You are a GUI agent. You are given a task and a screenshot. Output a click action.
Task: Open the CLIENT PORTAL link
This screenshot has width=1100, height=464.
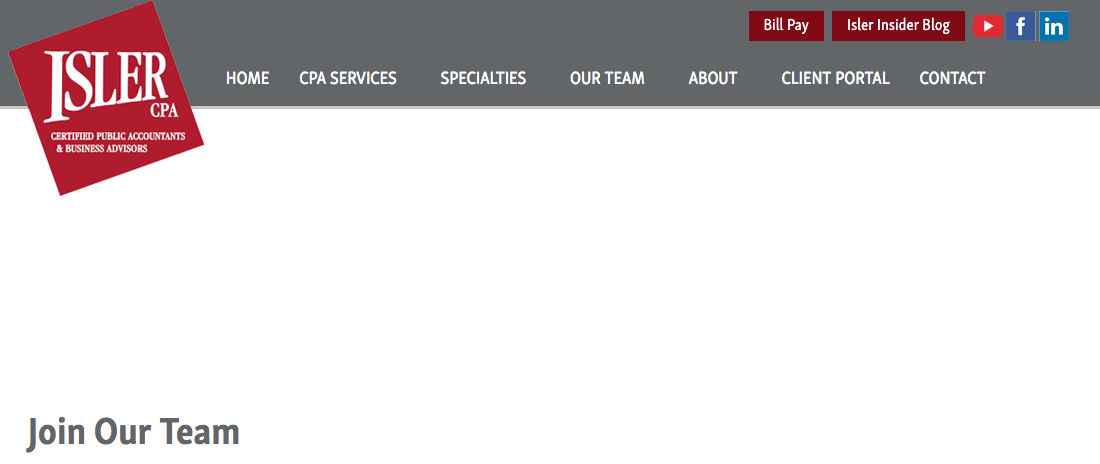pos(835,78)
